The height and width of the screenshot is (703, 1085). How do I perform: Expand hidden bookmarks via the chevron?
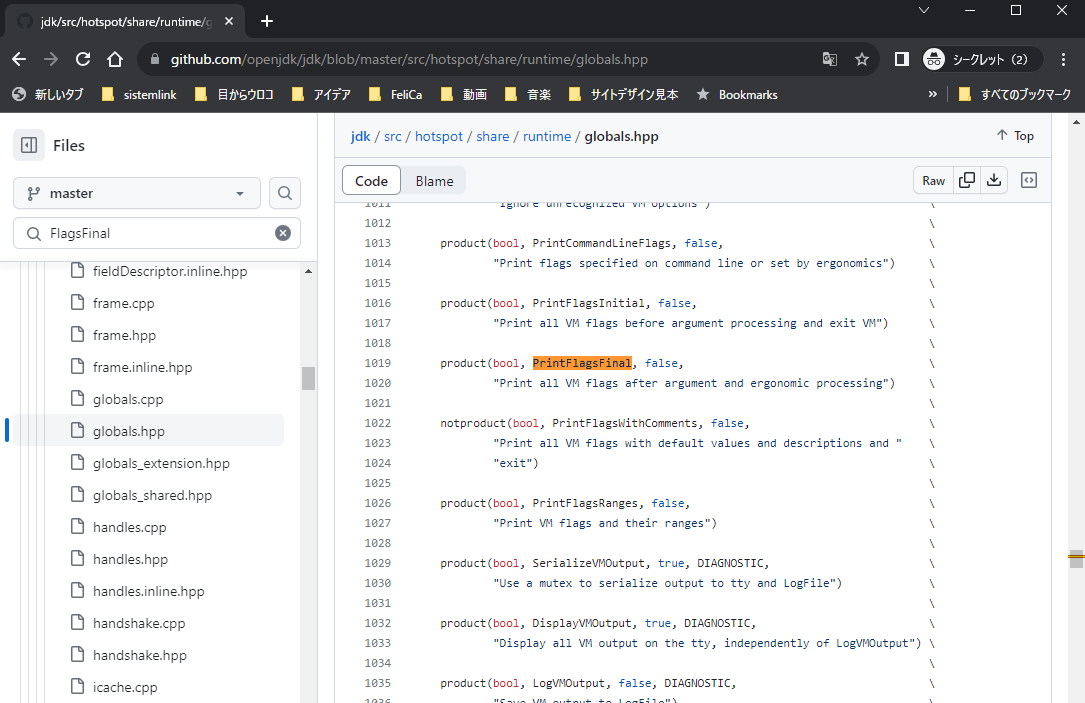[932, 94]
